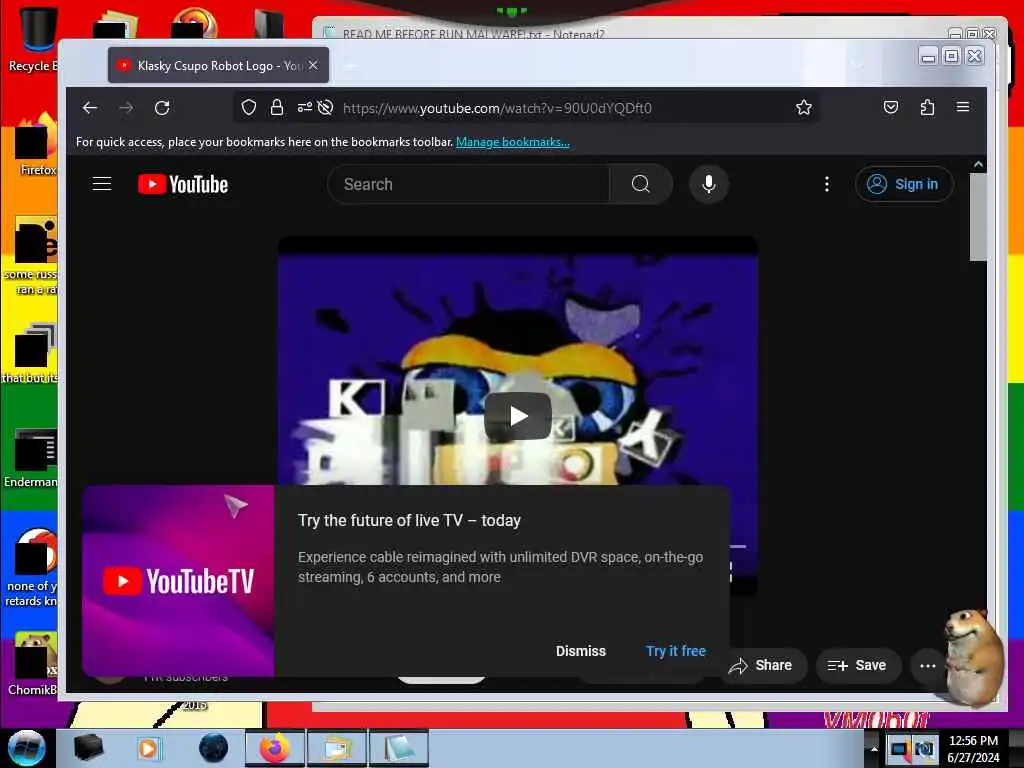Viewport: 1024px width, 768px height.
Task: Open the Firefox extensions puzzle icon
Action: coord(927,107)
